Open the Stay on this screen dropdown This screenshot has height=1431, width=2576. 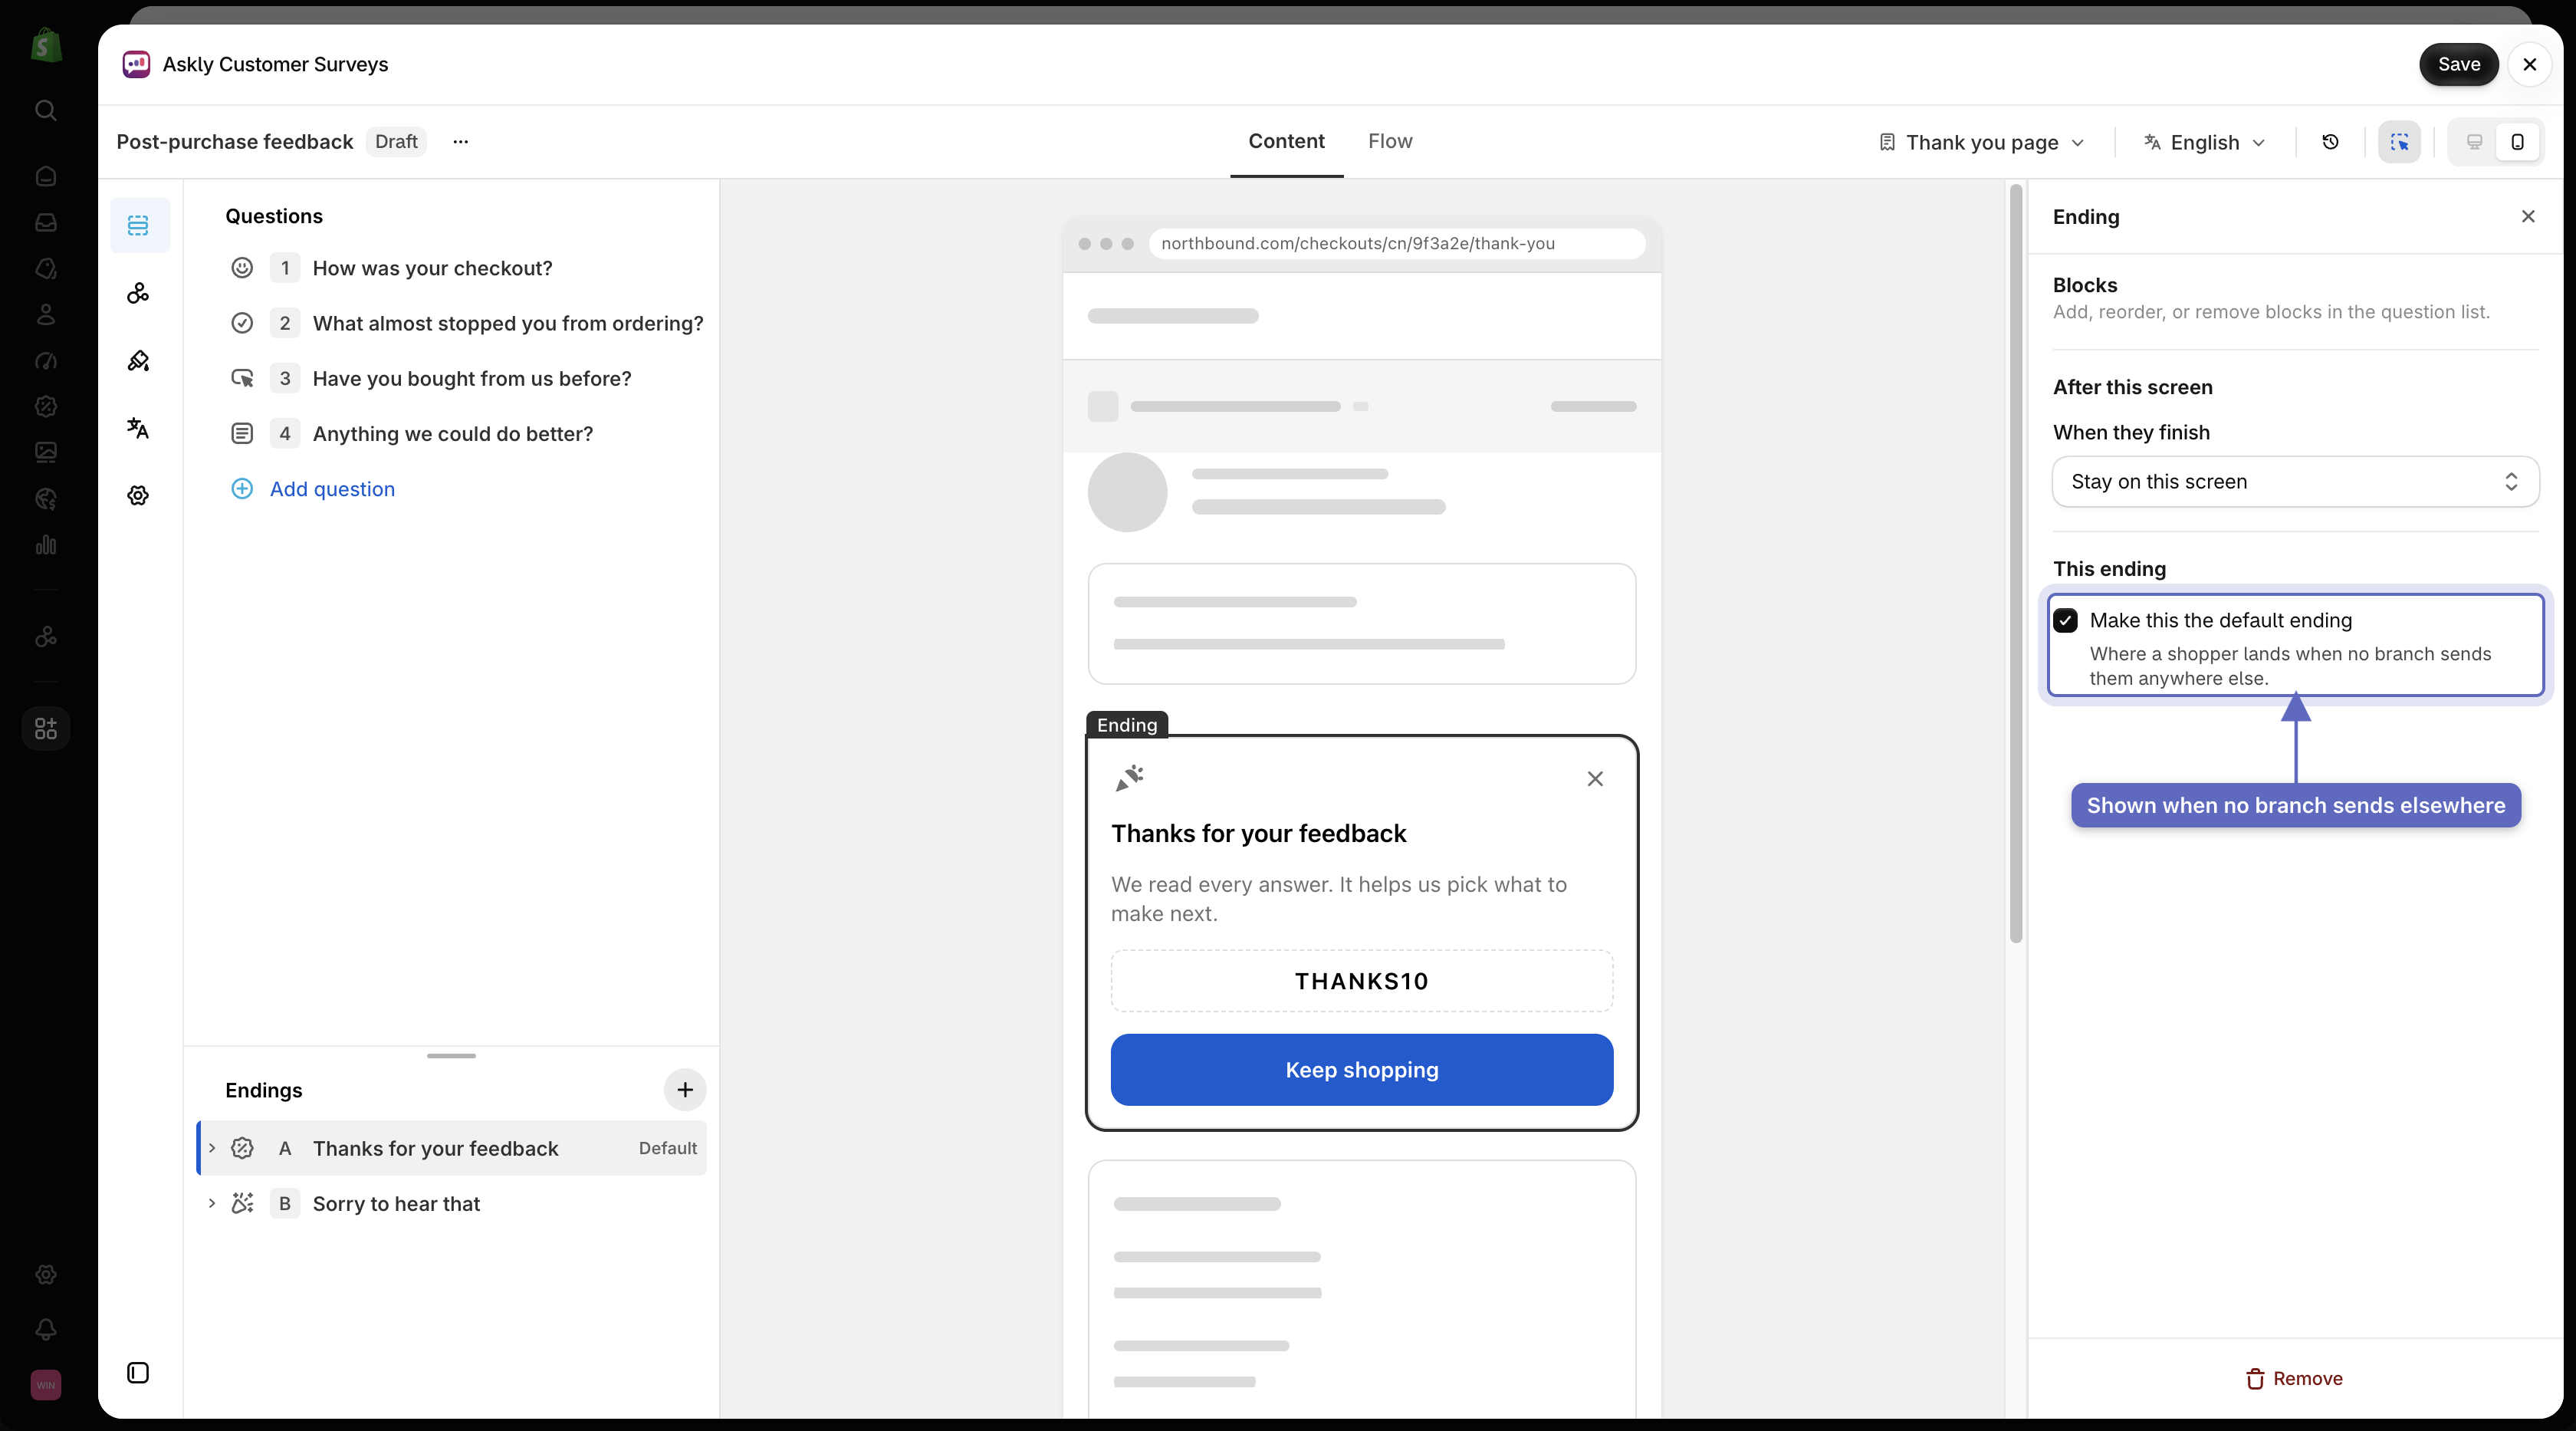pyautogui.click(x=2295, y=482)
